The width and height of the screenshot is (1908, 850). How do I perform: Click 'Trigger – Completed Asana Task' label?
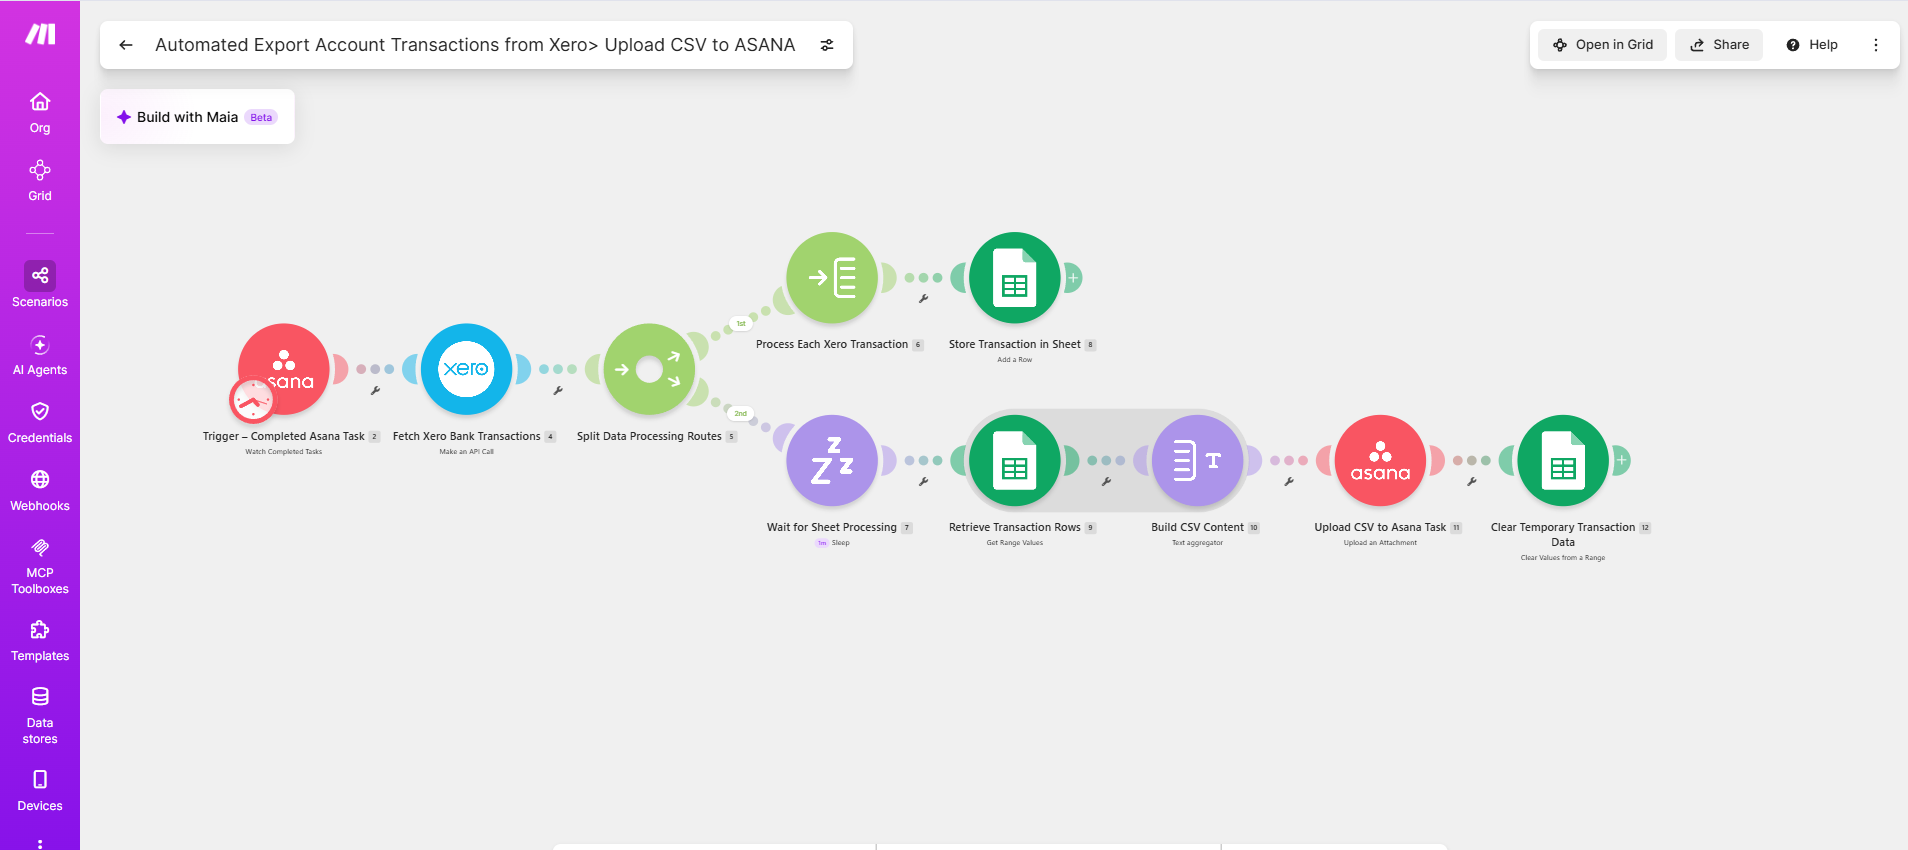283,436
